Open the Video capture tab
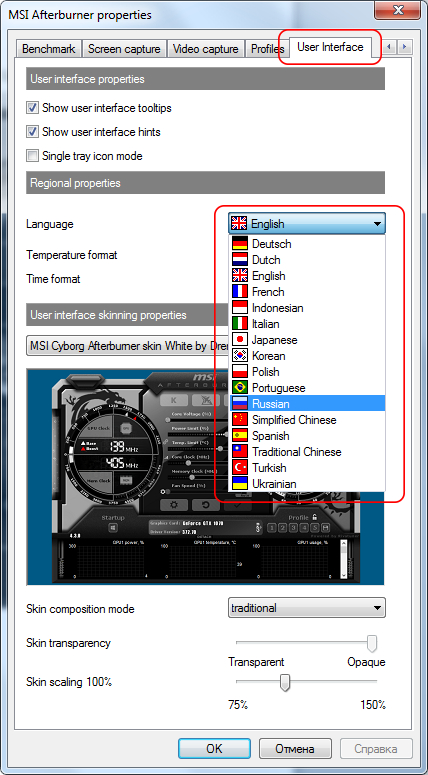This screenshot has width=428, height=775. (206, 49)
